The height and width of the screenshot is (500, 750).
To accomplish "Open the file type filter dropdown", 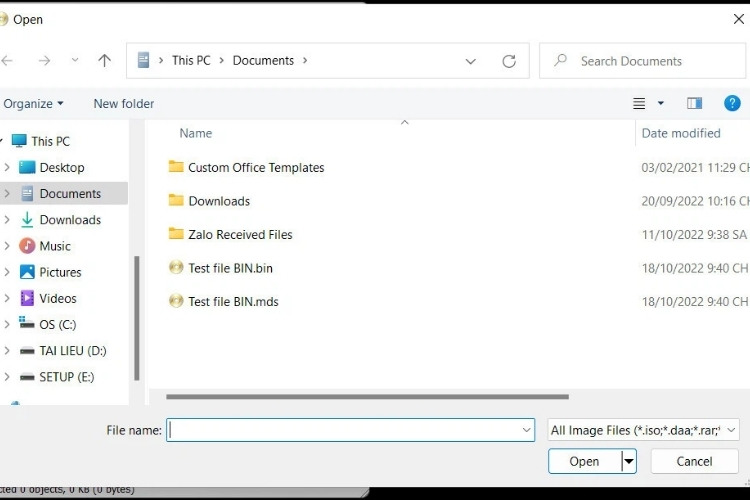I will click(x=643, y=430).
